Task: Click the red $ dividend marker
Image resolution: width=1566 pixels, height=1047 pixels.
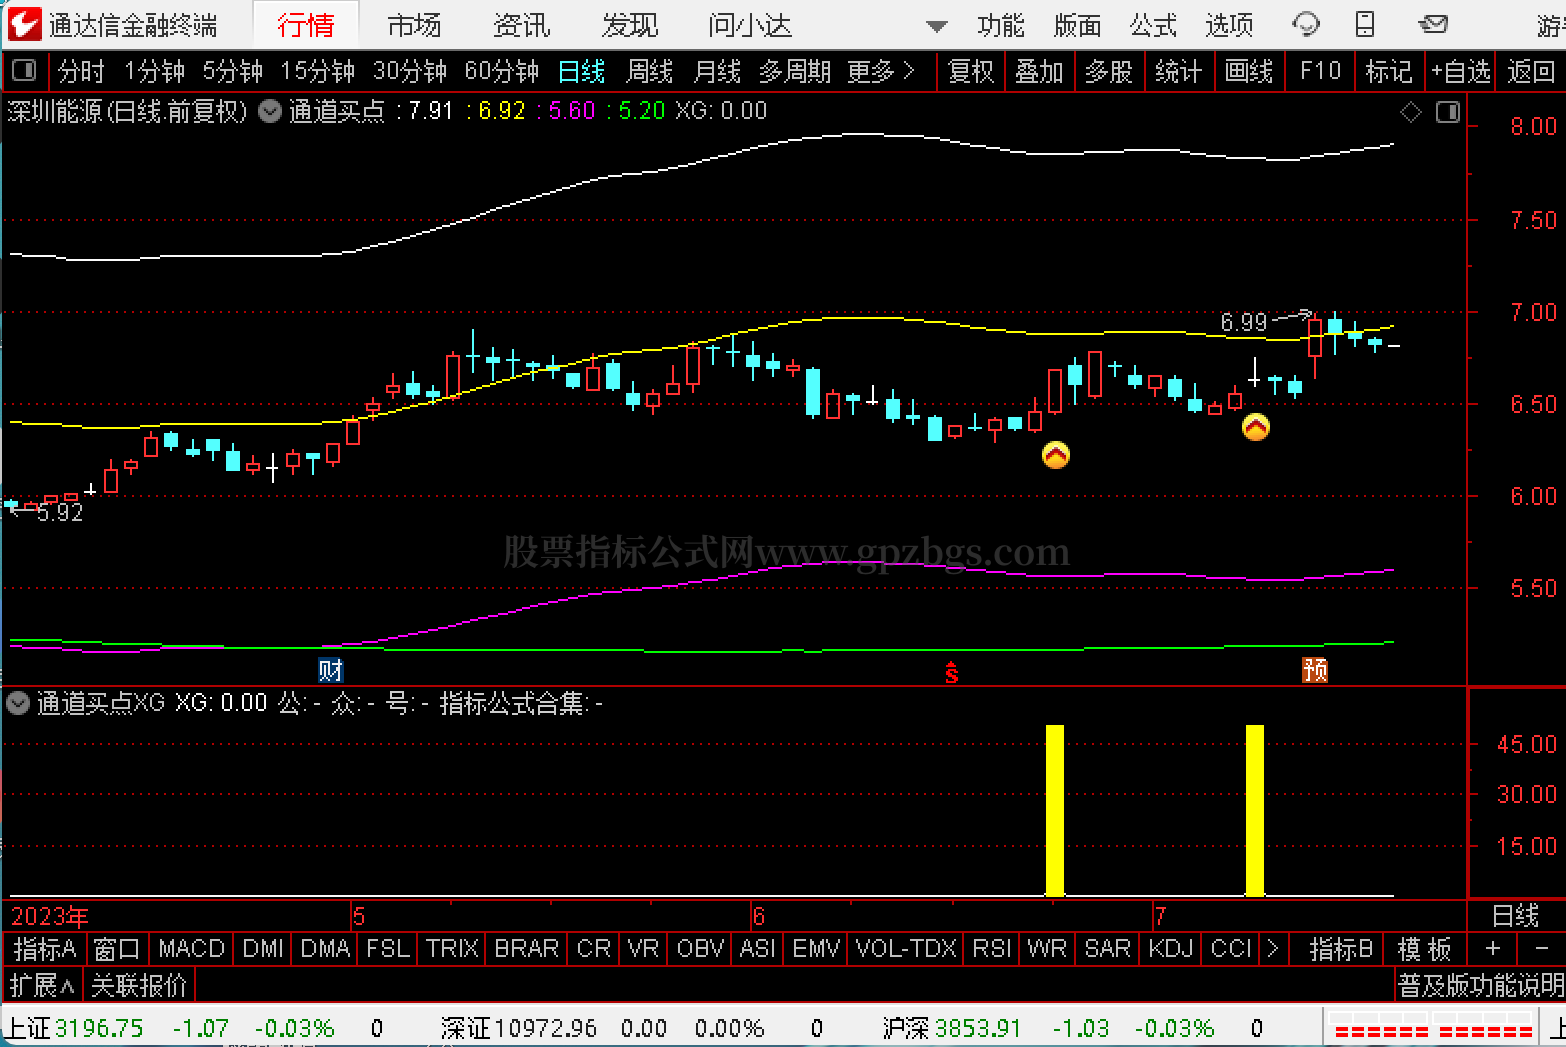Action: pos(951,673)
